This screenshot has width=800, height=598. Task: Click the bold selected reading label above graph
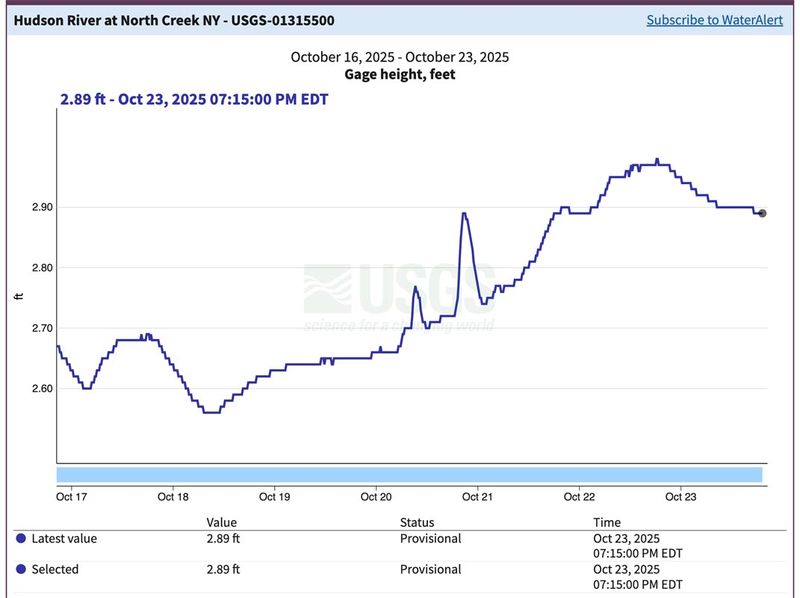click(190, 99)
